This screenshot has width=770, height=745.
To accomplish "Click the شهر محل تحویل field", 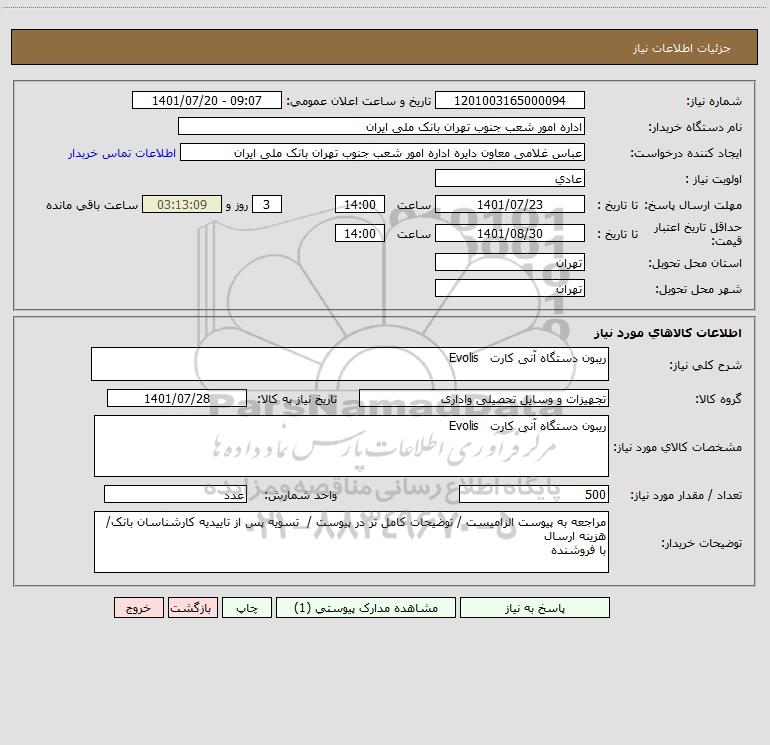I will point(510,288).
